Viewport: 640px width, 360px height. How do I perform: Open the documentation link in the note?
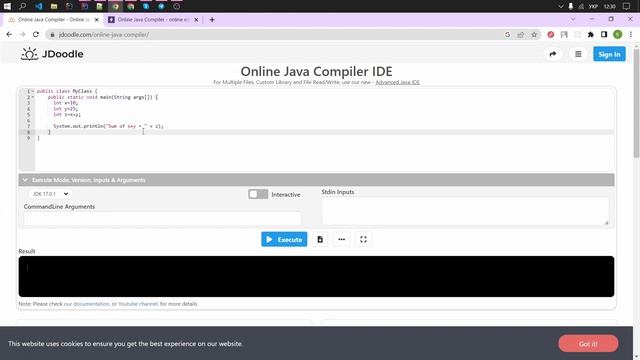click(91, 304)
